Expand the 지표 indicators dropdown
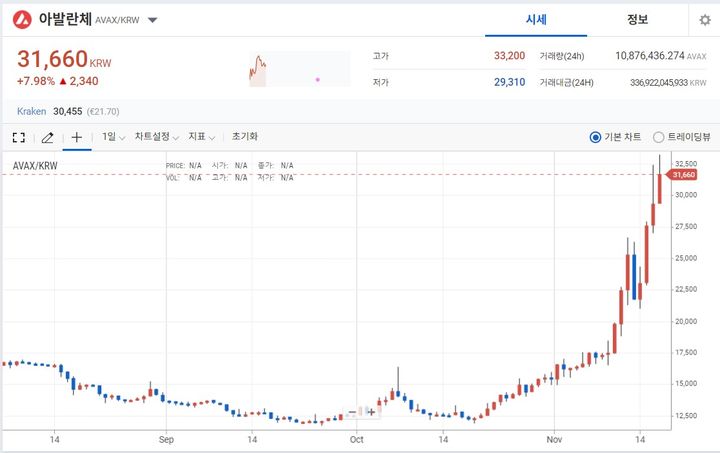720x453 pixels. (x=202, y=137)
